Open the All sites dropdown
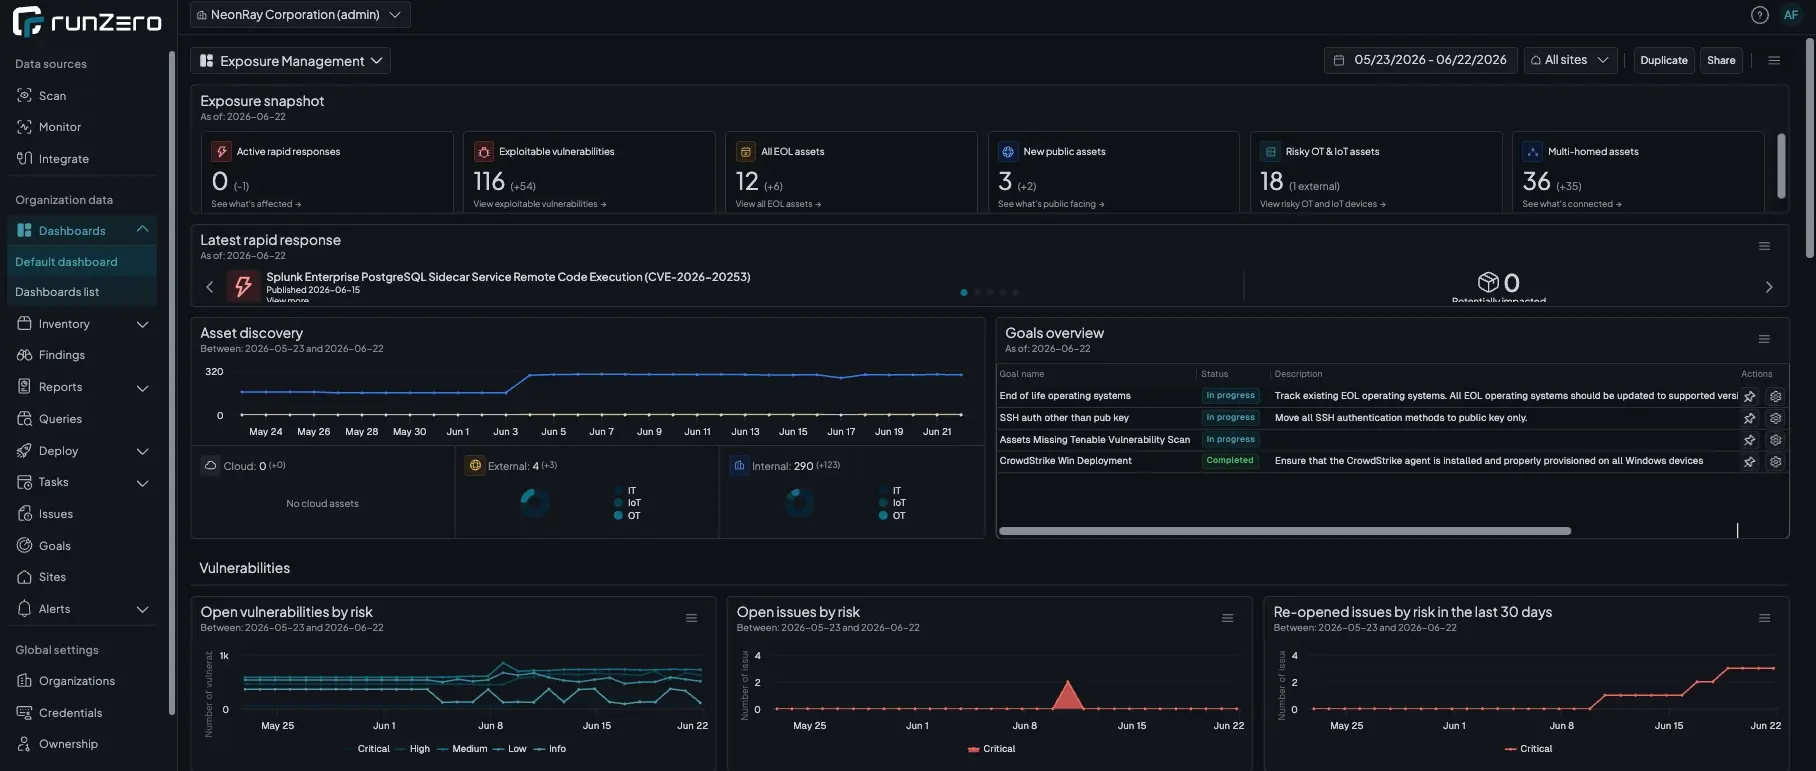This screenshot has height=771, width=1816. pyautogui.click(x=1570, y=60)
